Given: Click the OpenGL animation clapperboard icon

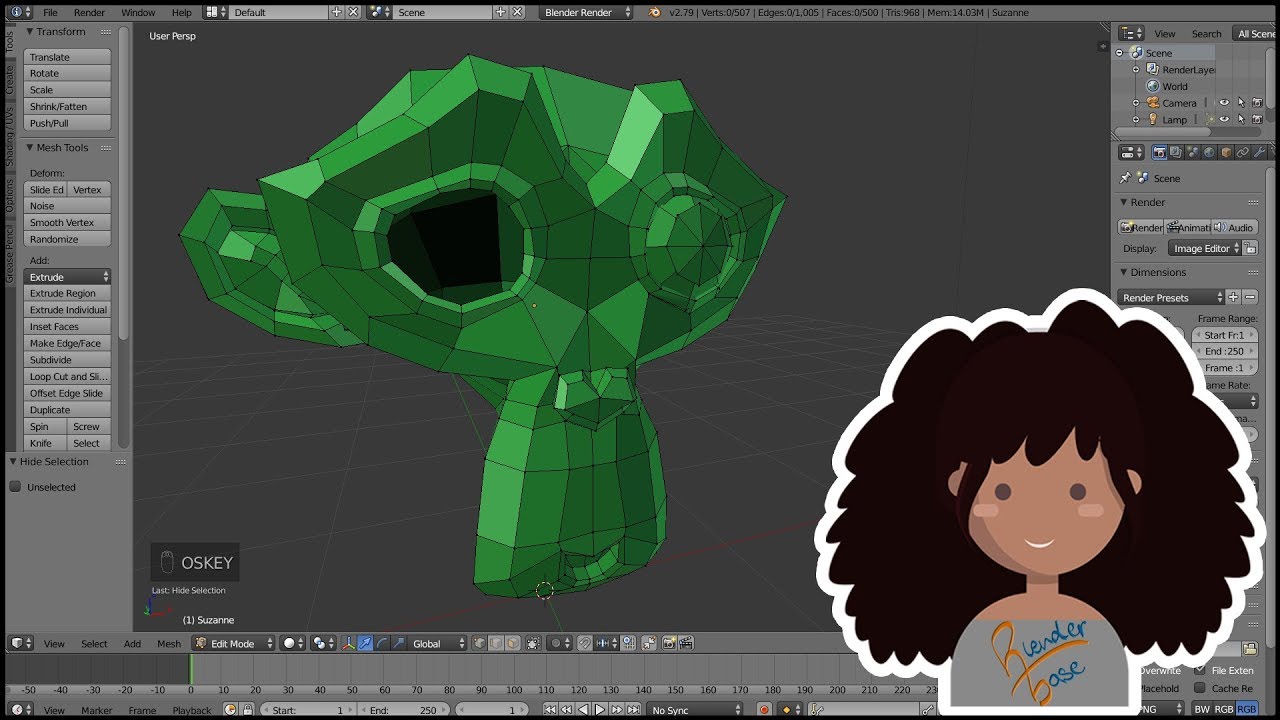Looking at the screenshot, I should (x=687, y=643).
